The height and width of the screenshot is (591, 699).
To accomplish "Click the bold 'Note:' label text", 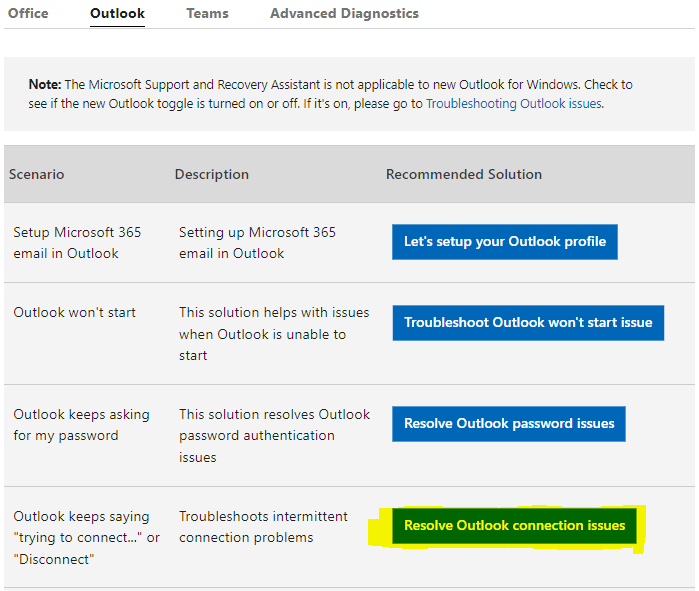I will (45, 85).
